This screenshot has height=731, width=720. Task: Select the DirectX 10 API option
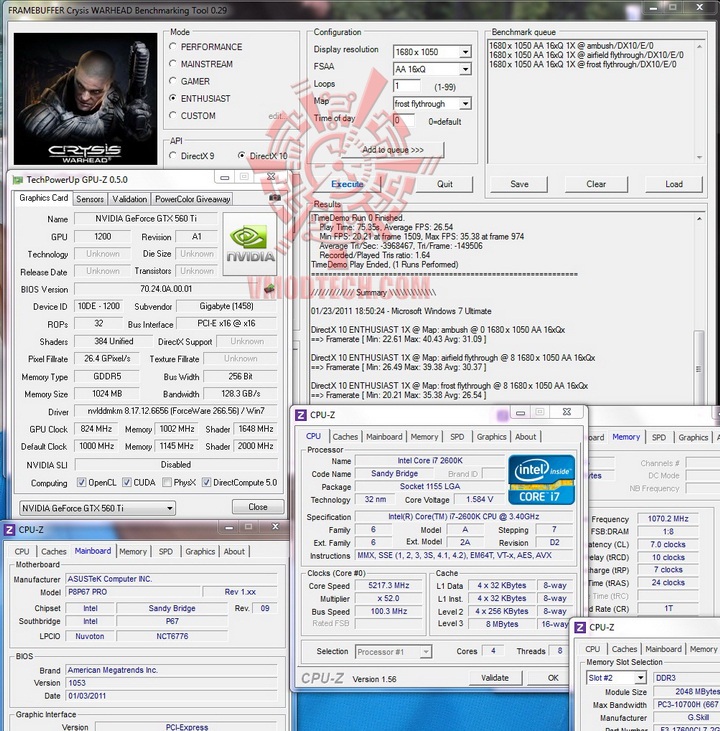pos(242,156)
